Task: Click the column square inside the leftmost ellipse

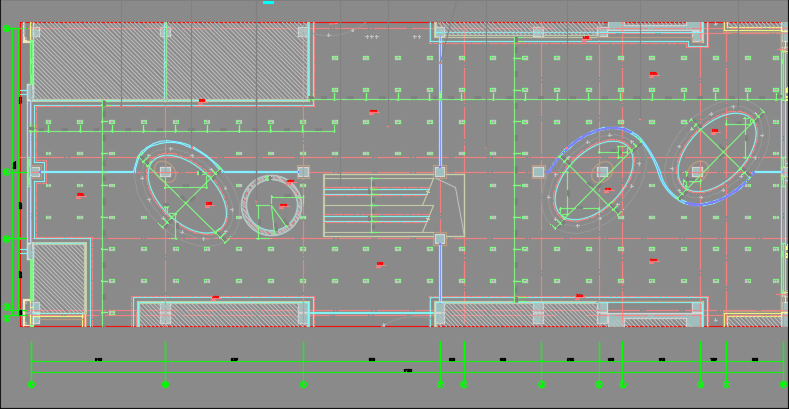Action: click(x=166, y=172)
